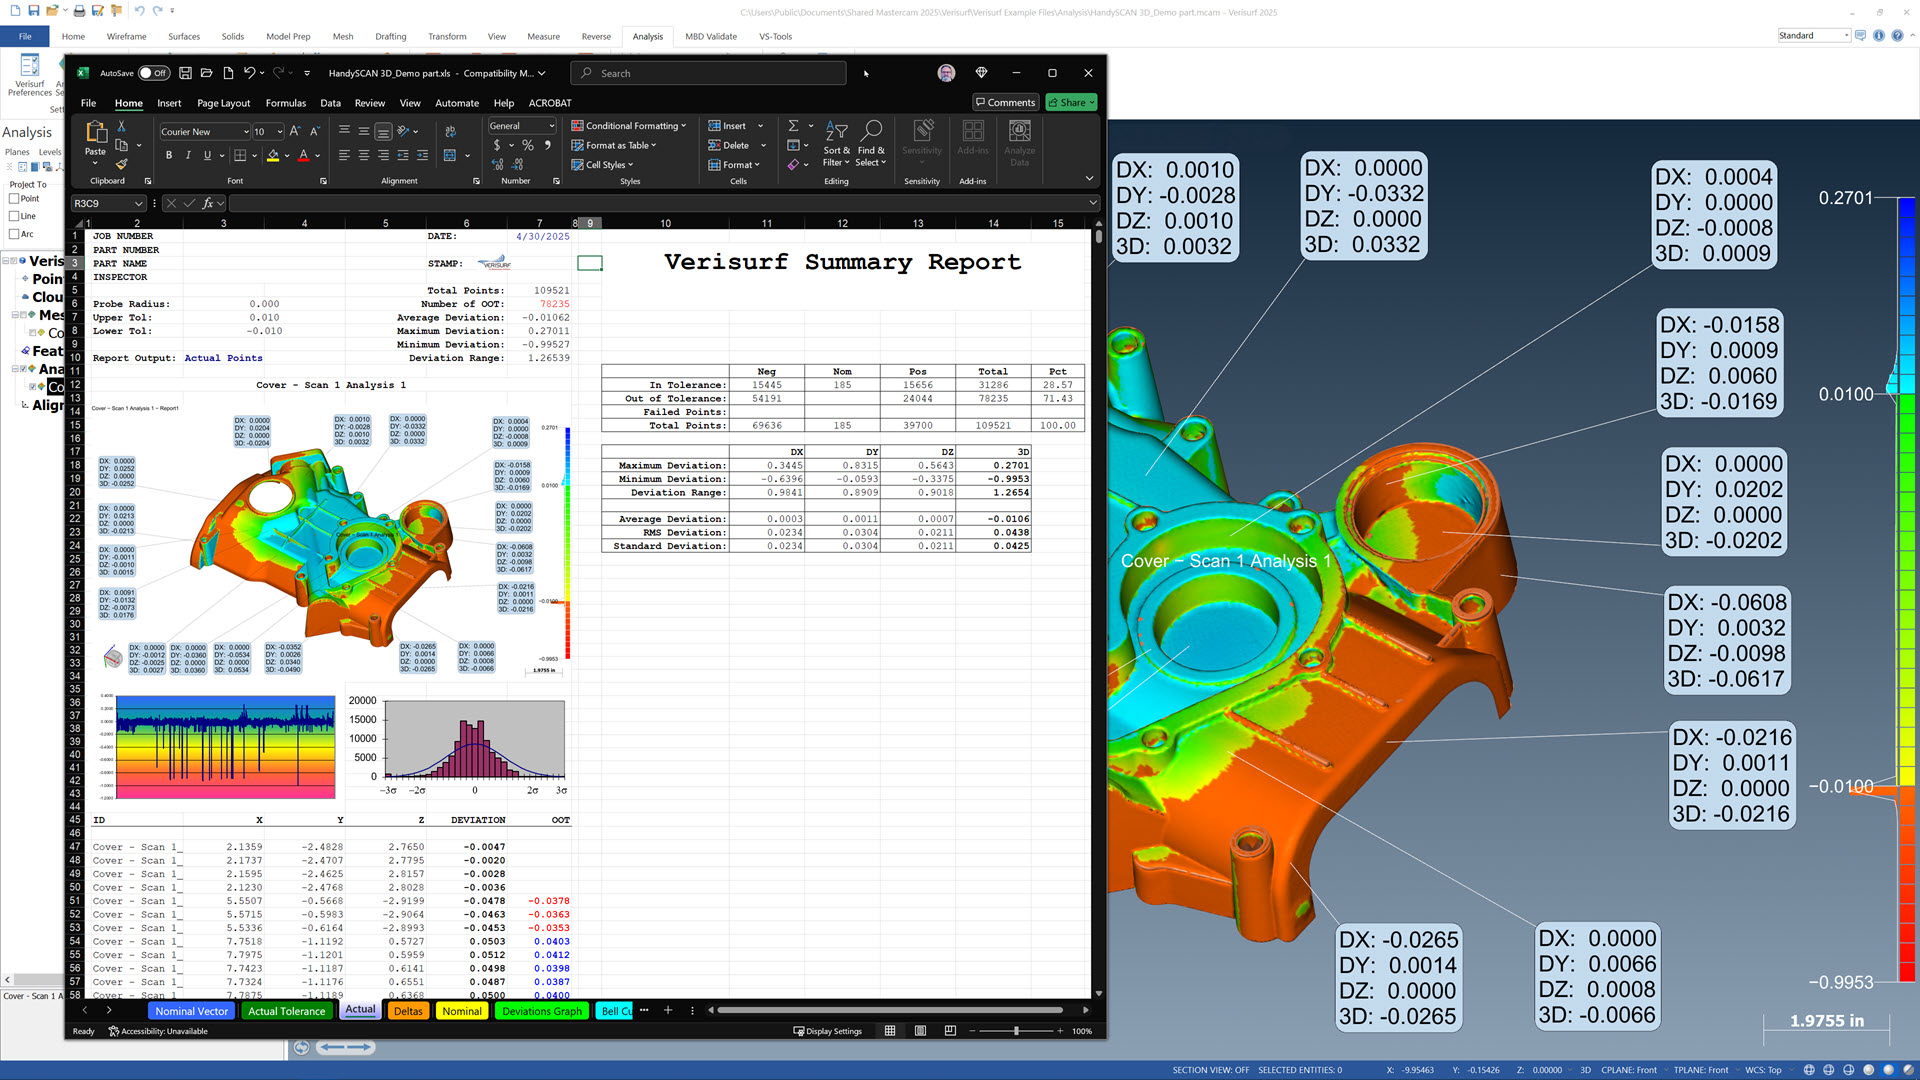Check the Arc checkbox under Project To

pyautogui.click(x=14, y=234)
